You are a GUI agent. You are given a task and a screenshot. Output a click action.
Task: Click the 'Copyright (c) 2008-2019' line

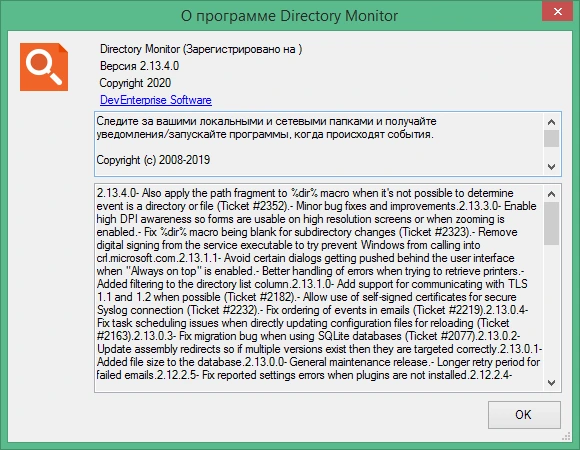pyautogui.click(x=153, y=160)
